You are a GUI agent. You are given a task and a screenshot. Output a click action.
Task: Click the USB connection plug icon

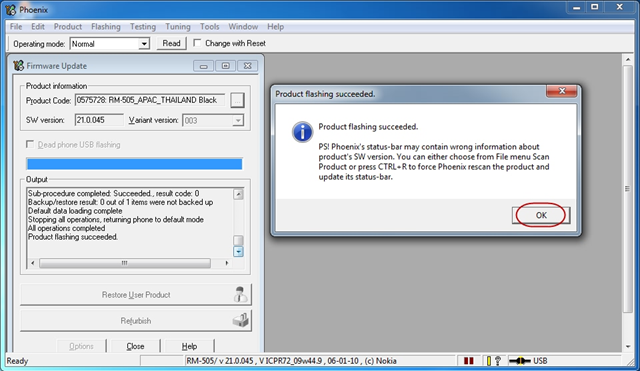[519, 361]
